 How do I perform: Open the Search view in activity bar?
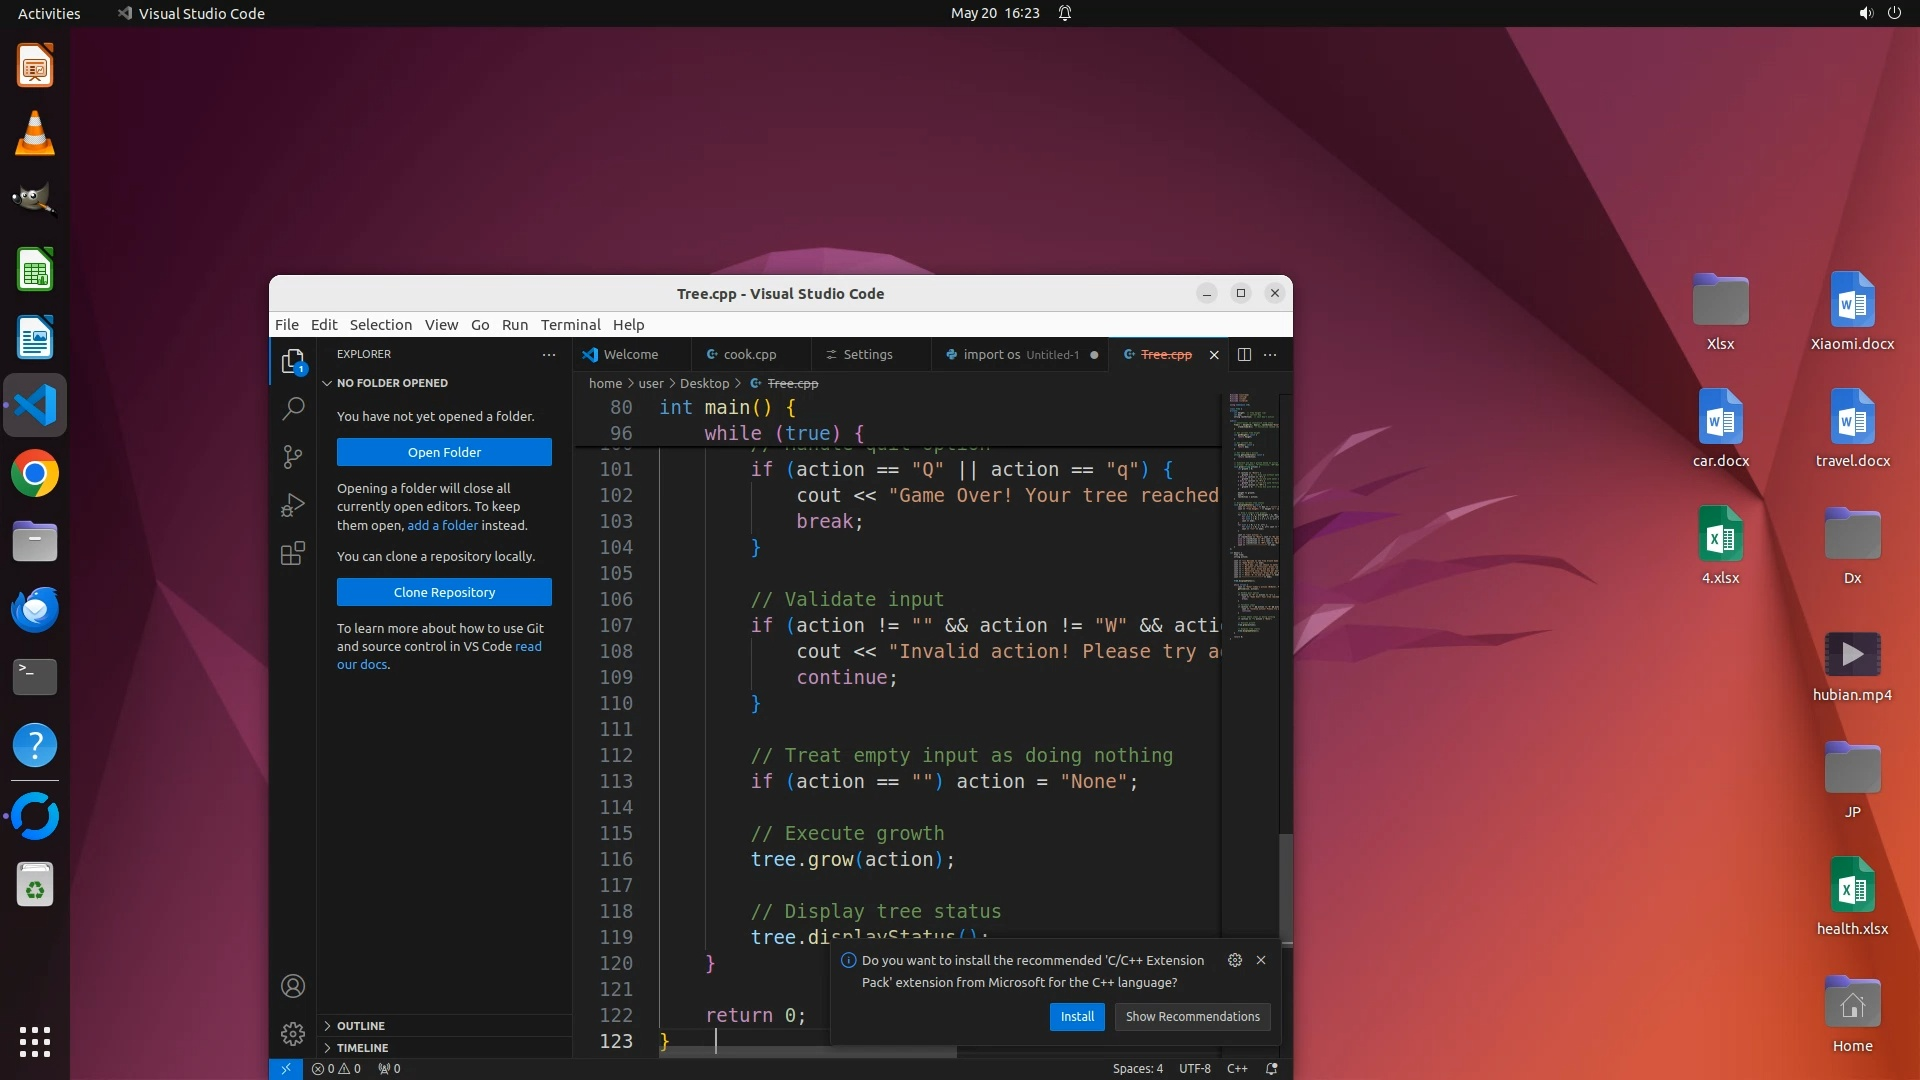[292, 408]
